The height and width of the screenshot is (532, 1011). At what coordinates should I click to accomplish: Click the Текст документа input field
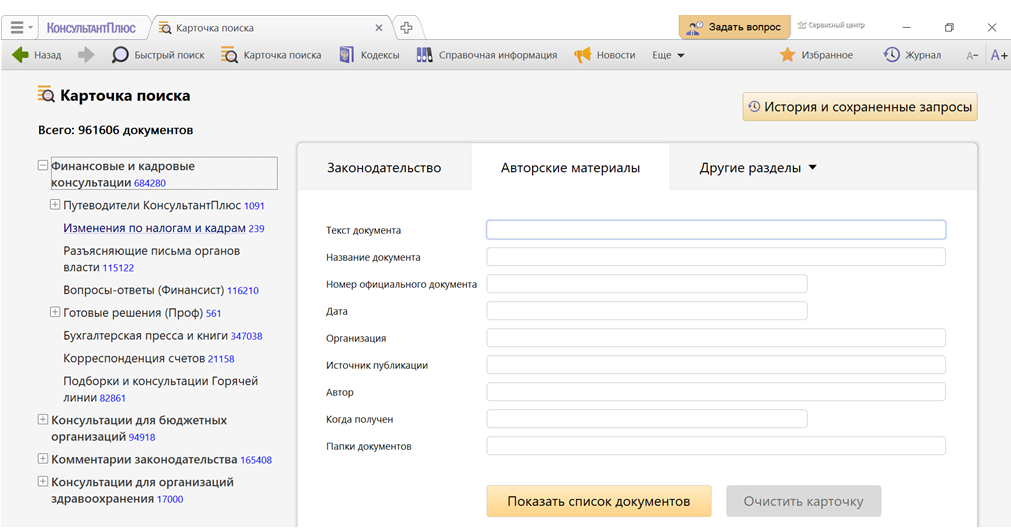coord(716,230)
